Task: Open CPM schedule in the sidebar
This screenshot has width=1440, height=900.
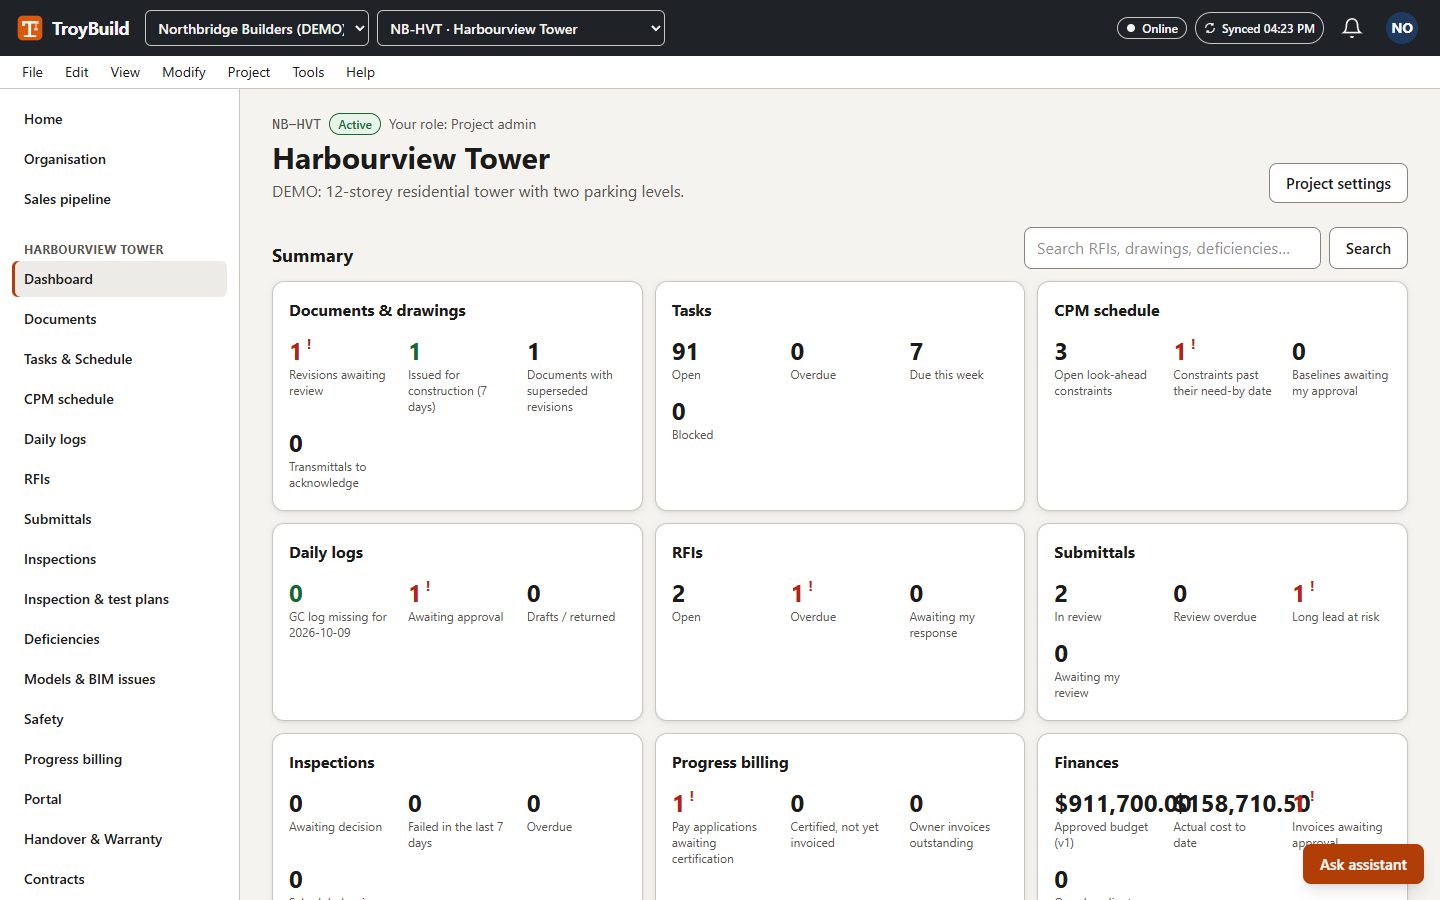Action: point(120,399)
